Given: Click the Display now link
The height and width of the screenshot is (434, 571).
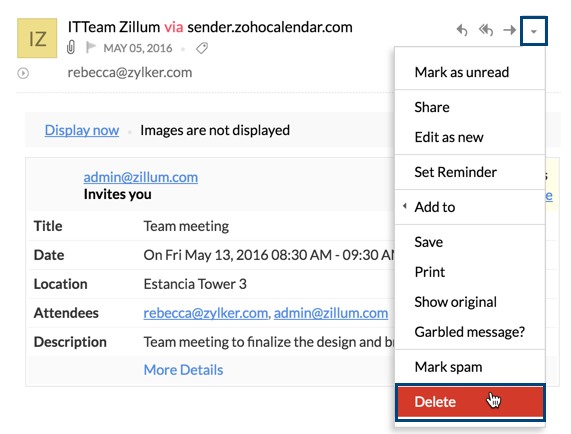Looking at the screenshot, I should pos(82,130).
